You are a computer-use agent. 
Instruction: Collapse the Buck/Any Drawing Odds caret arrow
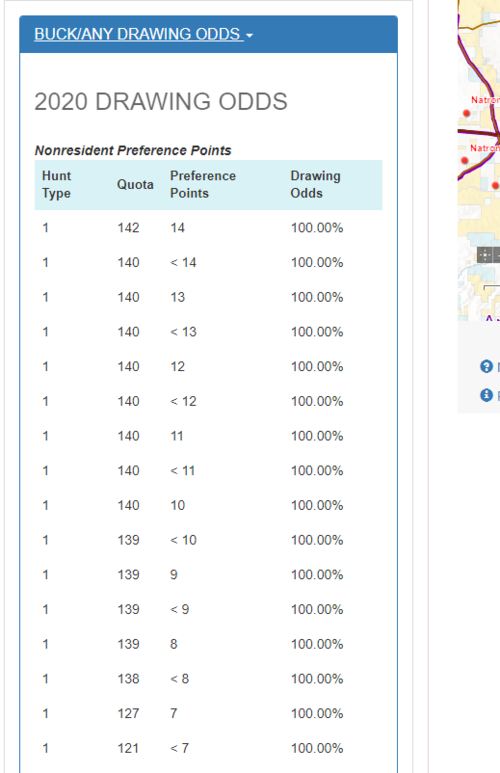pos(249,35)
